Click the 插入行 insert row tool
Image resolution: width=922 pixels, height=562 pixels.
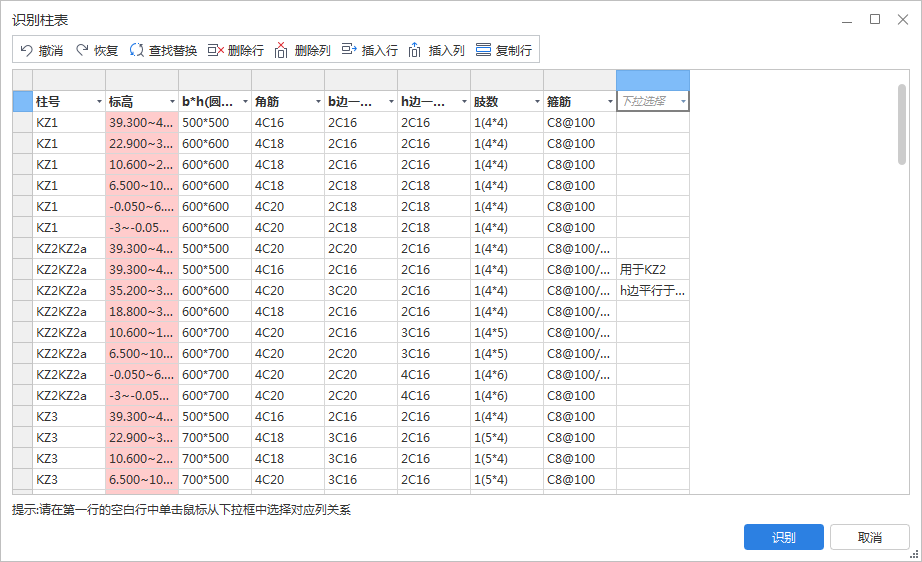(x=370, y=51)
